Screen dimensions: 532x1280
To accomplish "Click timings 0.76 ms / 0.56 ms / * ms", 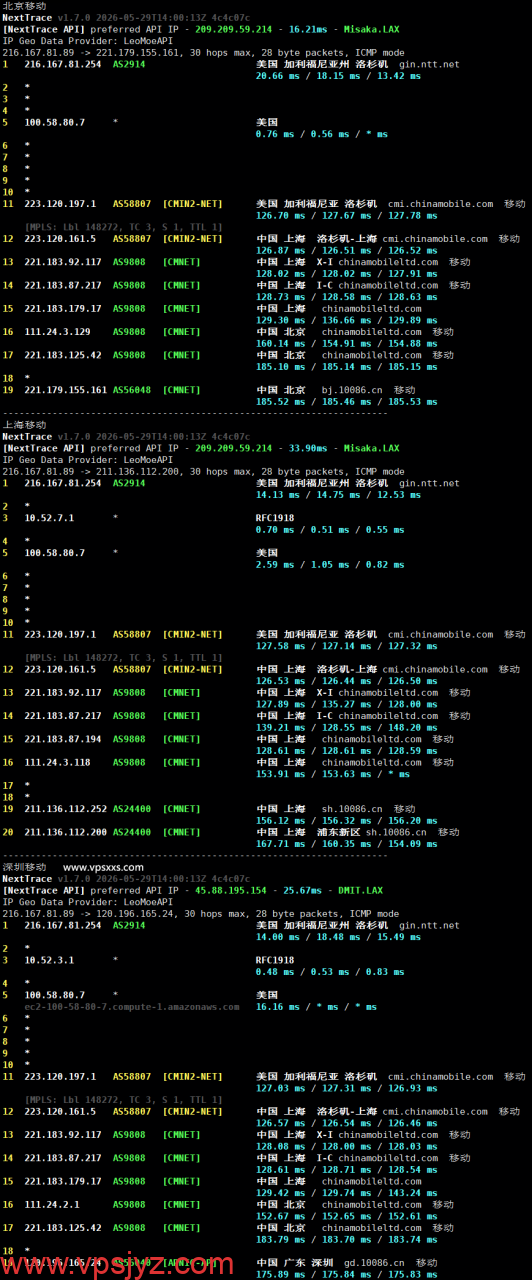I will tap(322, 134).
